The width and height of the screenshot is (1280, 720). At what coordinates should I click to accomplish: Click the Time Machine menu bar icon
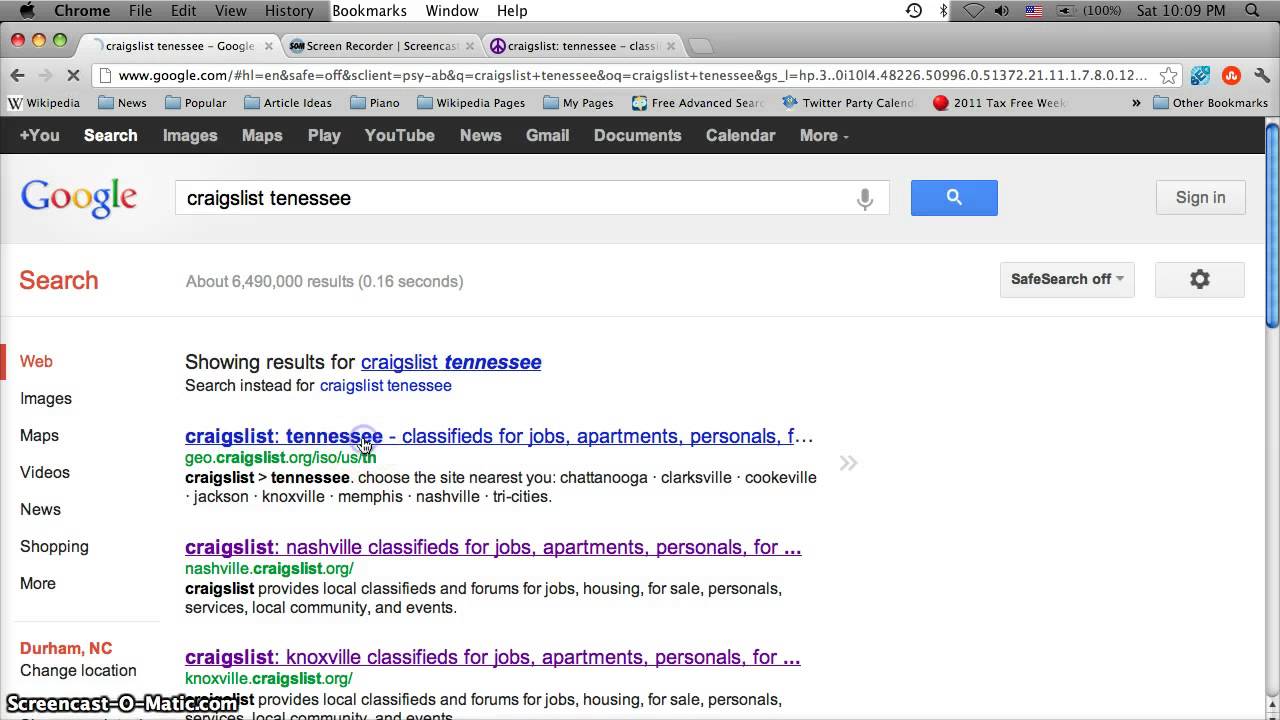coord(914,11)
